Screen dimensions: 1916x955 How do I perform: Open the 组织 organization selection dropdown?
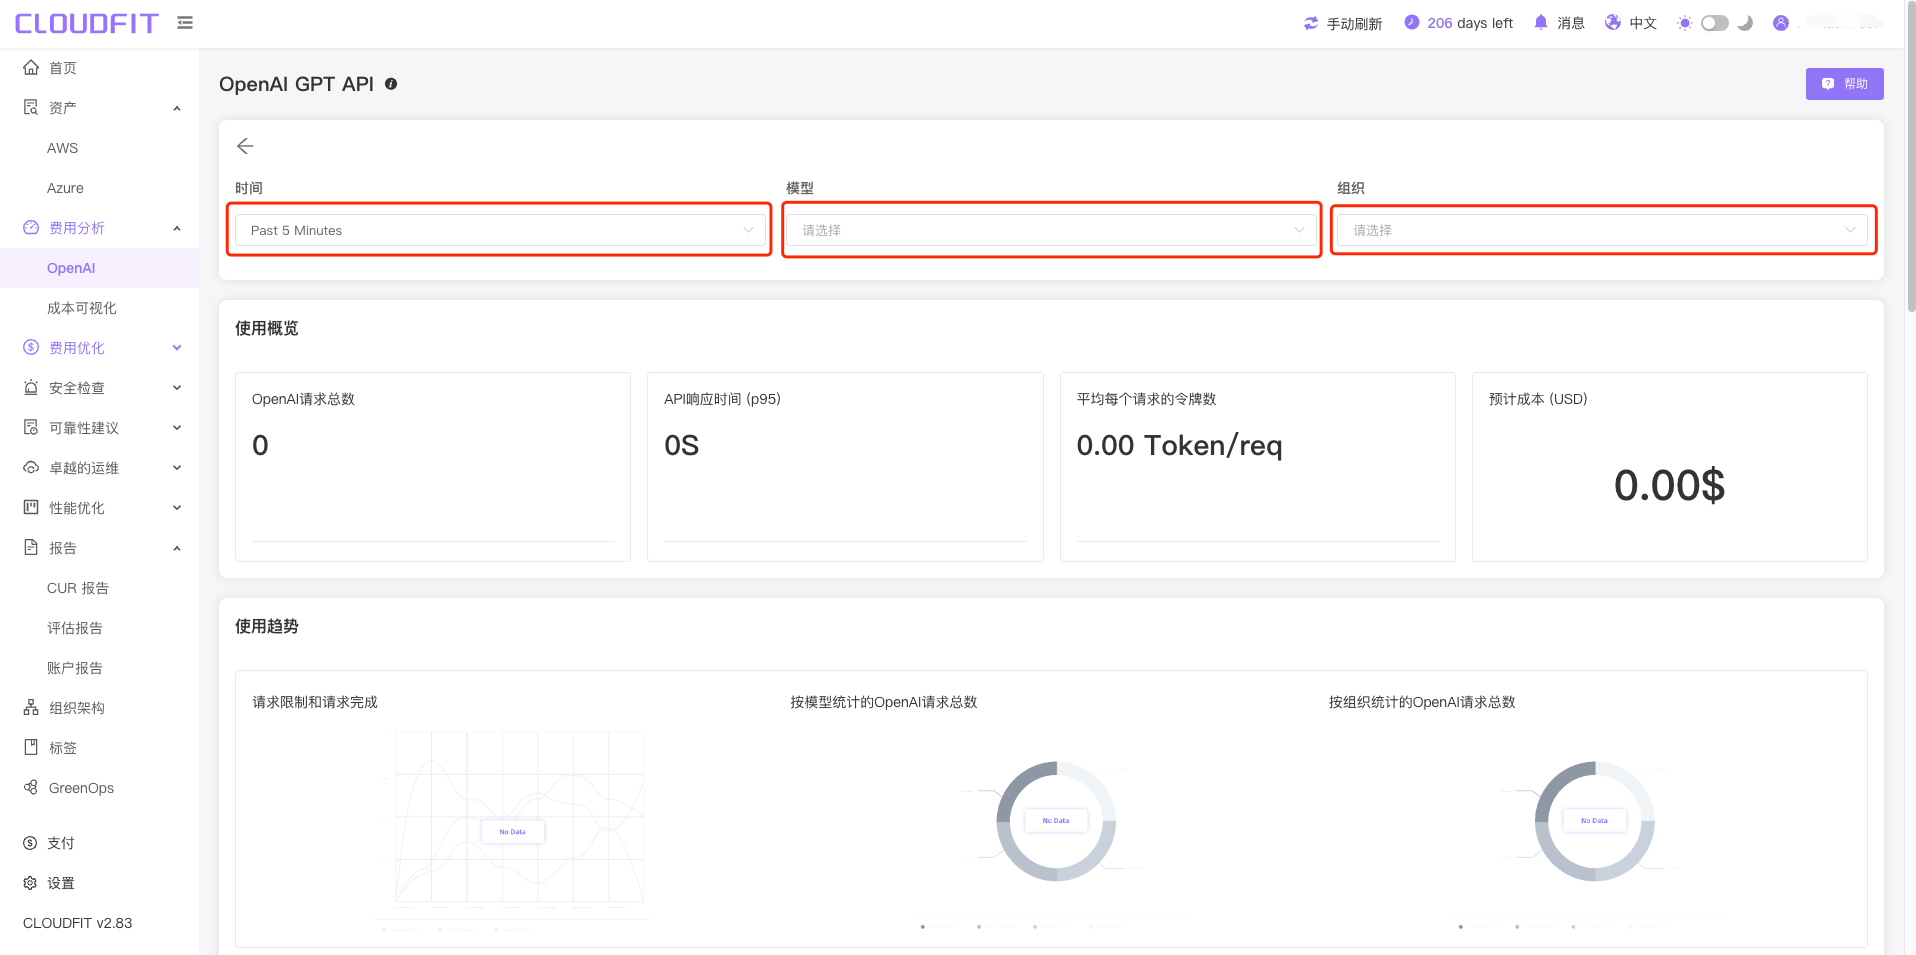1603,230
